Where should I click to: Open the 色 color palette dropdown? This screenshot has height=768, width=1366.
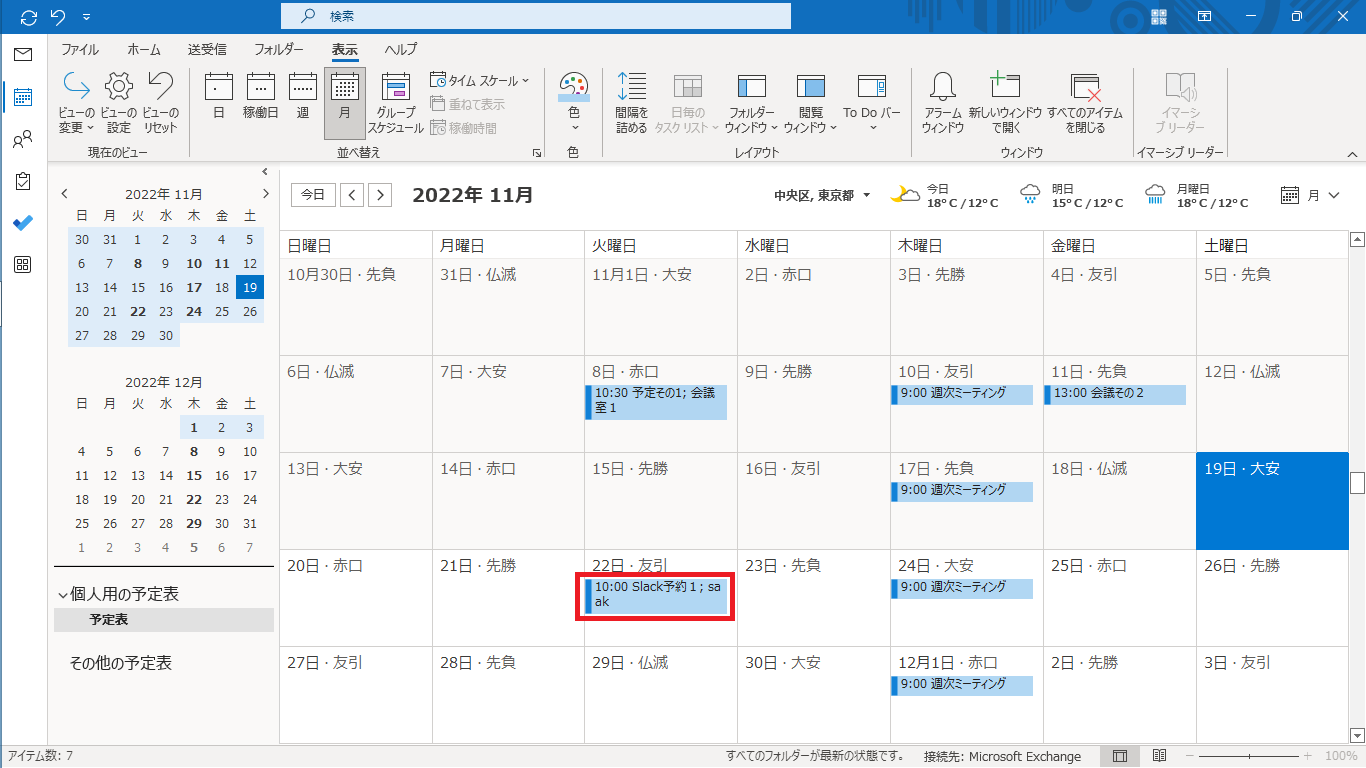574,101
